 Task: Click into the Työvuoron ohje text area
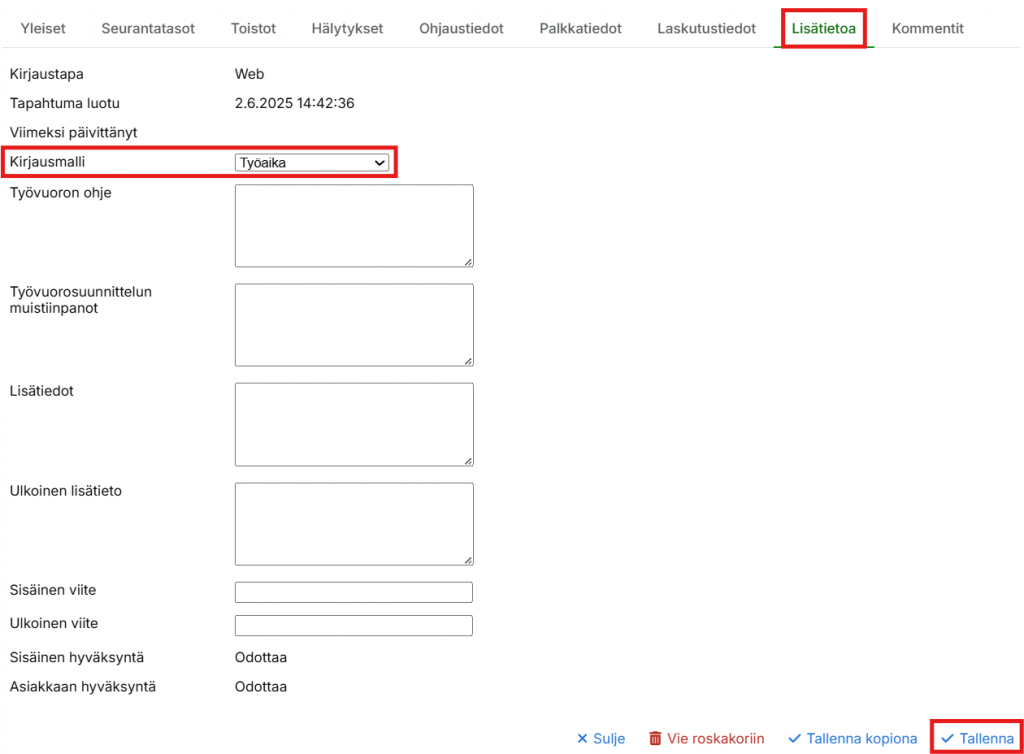pos(354,225)
